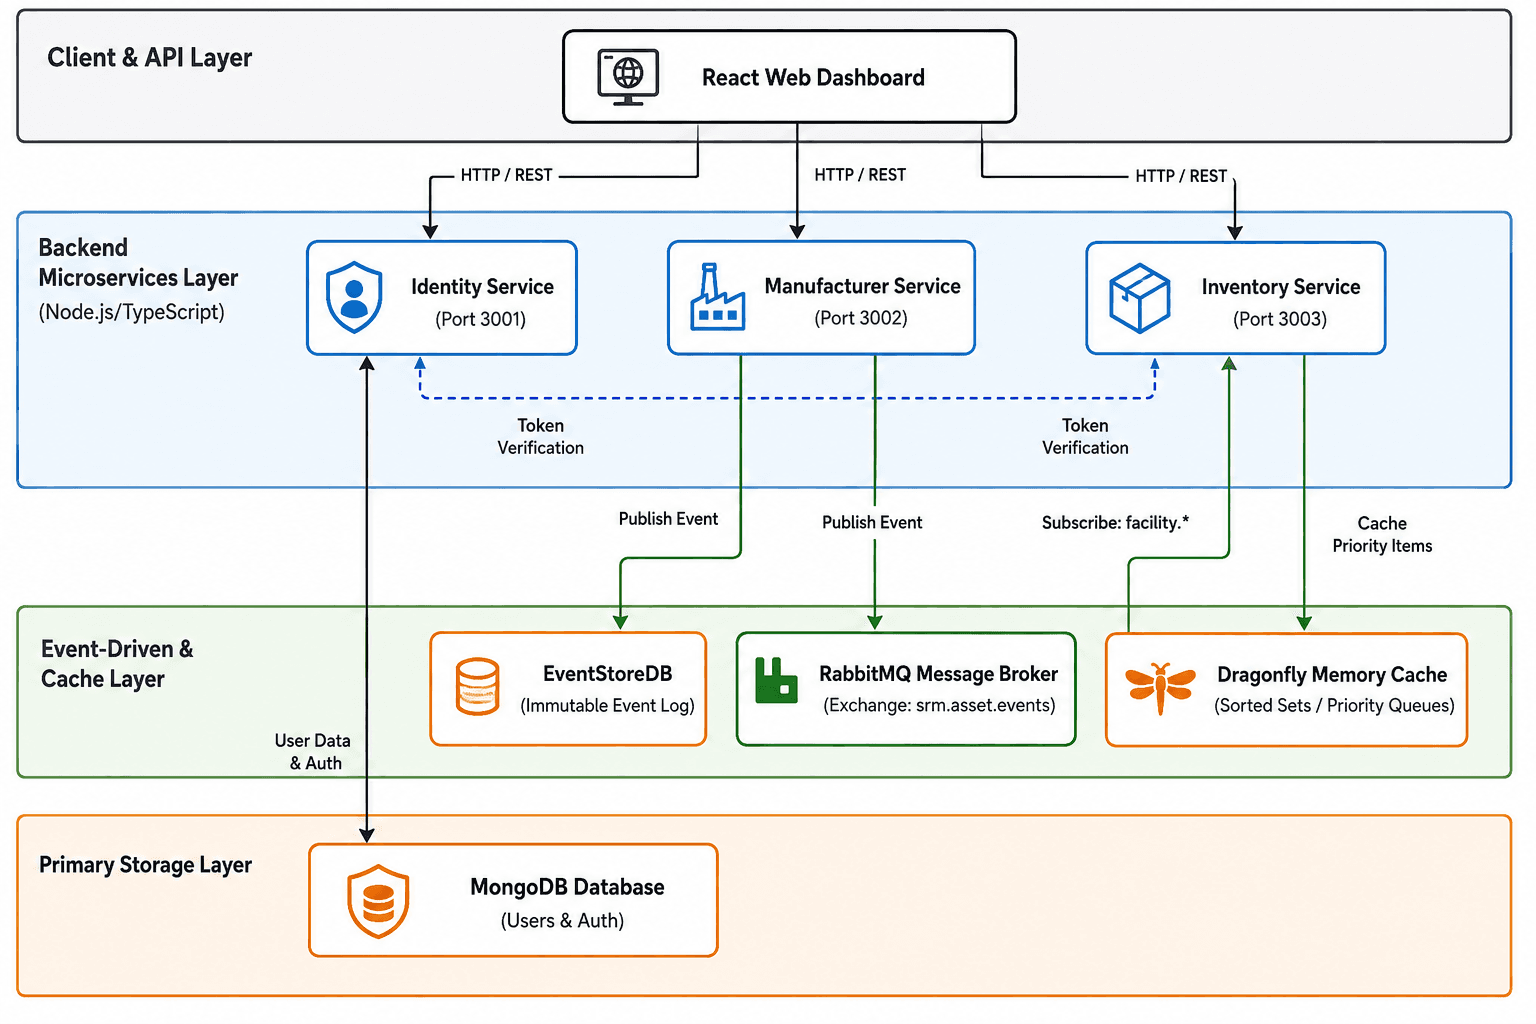Click the Manufacturer Service factory icon
This screenshot has width=1536, height=1024.
click(717, 297)
